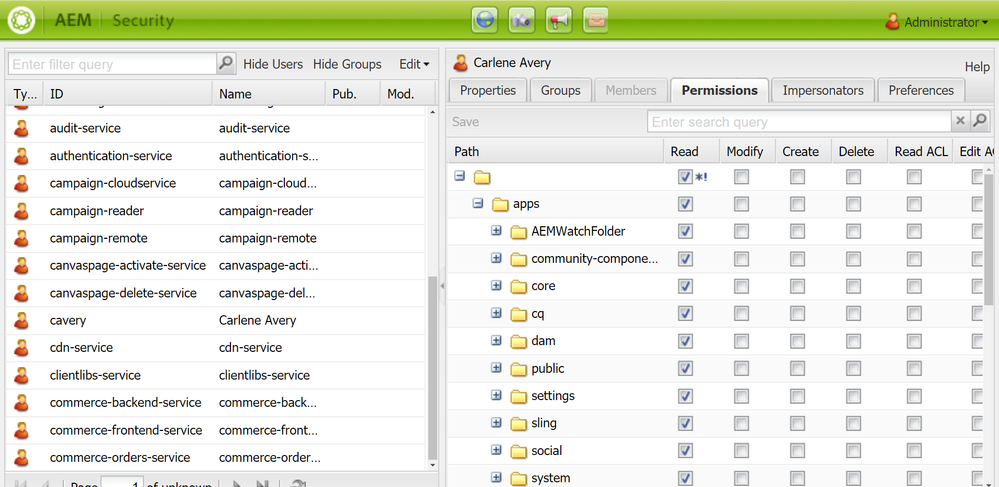The width and height of the screenshot is (999, 487).
Task: Open the Preferences tab
Action: pyautogui.click(x=921, y=91)
